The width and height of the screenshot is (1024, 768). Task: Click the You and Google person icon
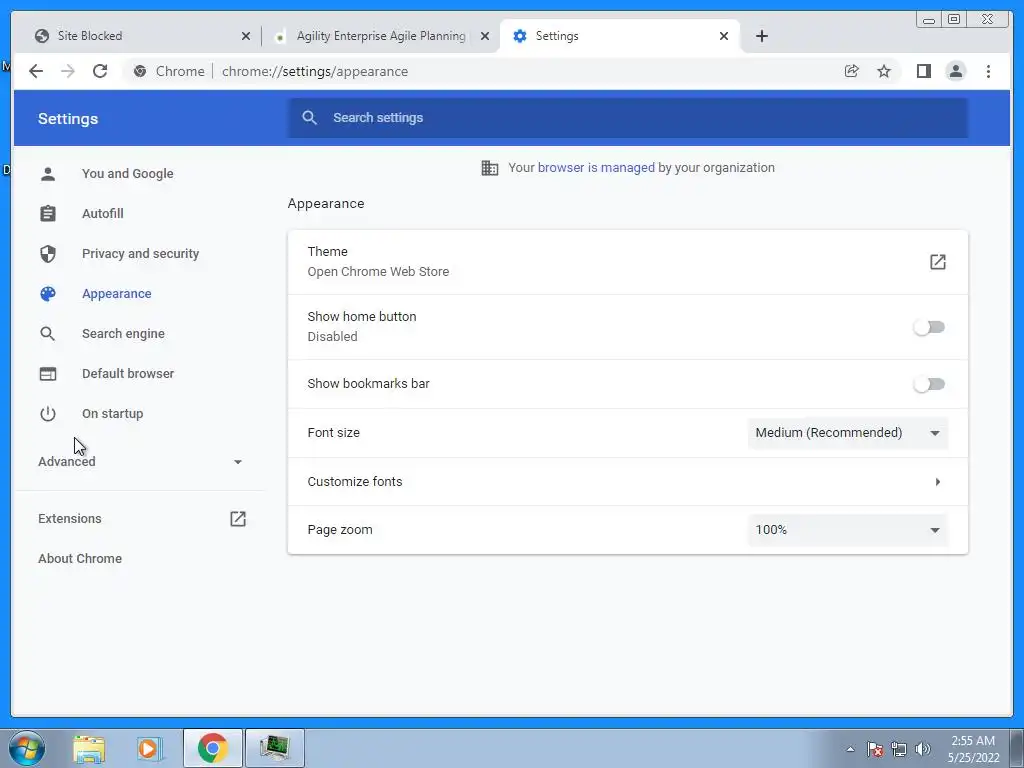[x=48, y=174]
